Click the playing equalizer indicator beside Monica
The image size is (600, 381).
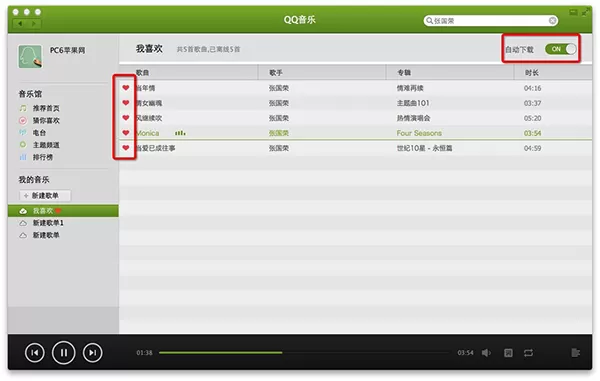click(x=180, y=133)
